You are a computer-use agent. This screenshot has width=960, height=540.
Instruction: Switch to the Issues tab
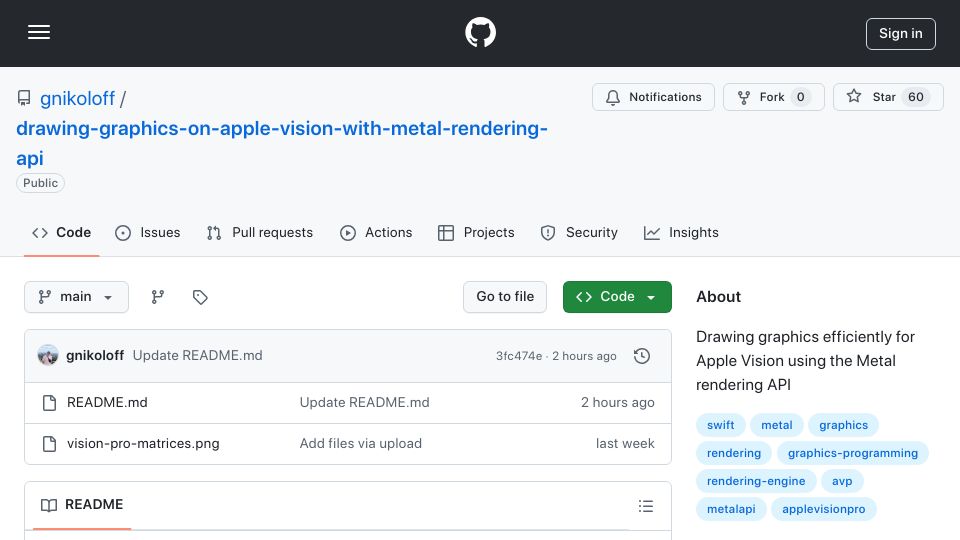(148, 233)
